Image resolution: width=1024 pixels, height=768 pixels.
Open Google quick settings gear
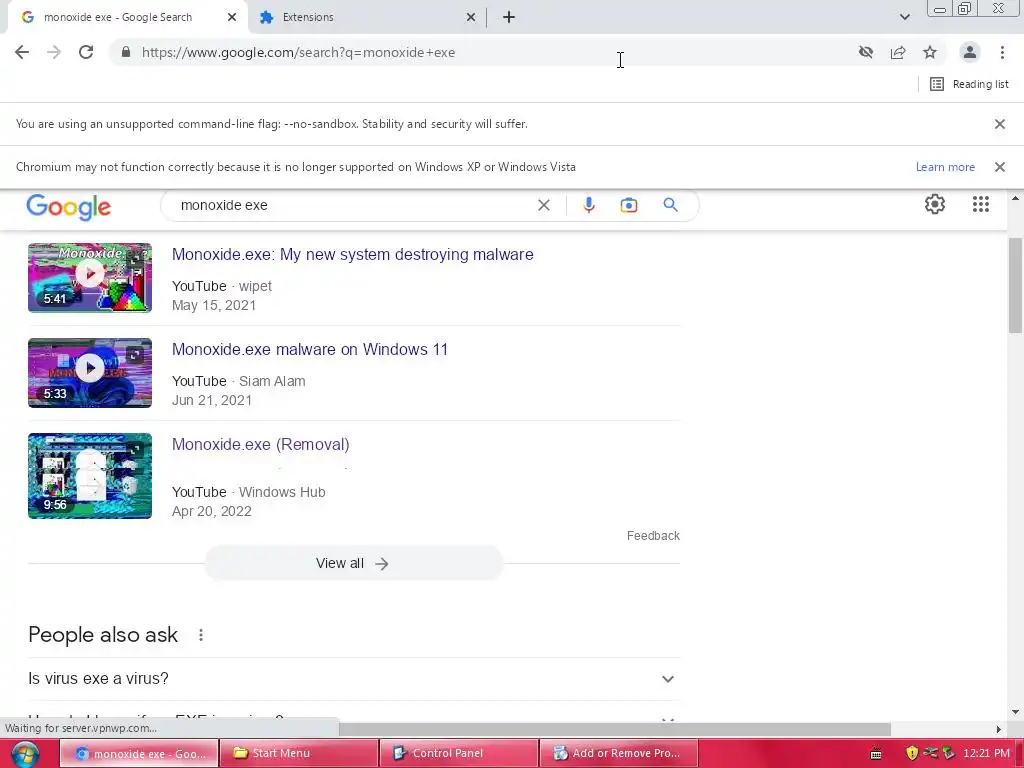(935, 204)
